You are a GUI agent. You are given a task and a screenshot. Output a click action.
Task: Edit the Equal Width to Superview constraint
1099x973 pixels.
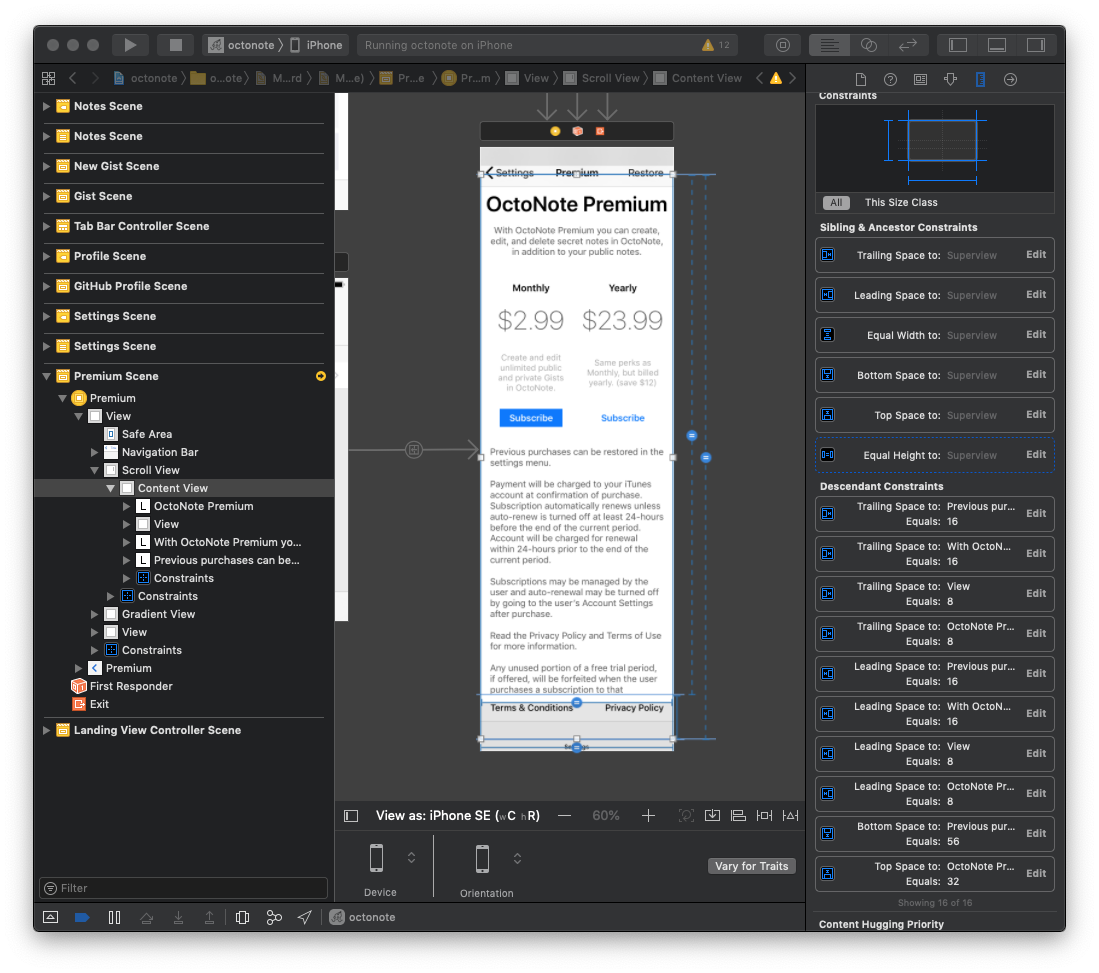(1036, 334)
